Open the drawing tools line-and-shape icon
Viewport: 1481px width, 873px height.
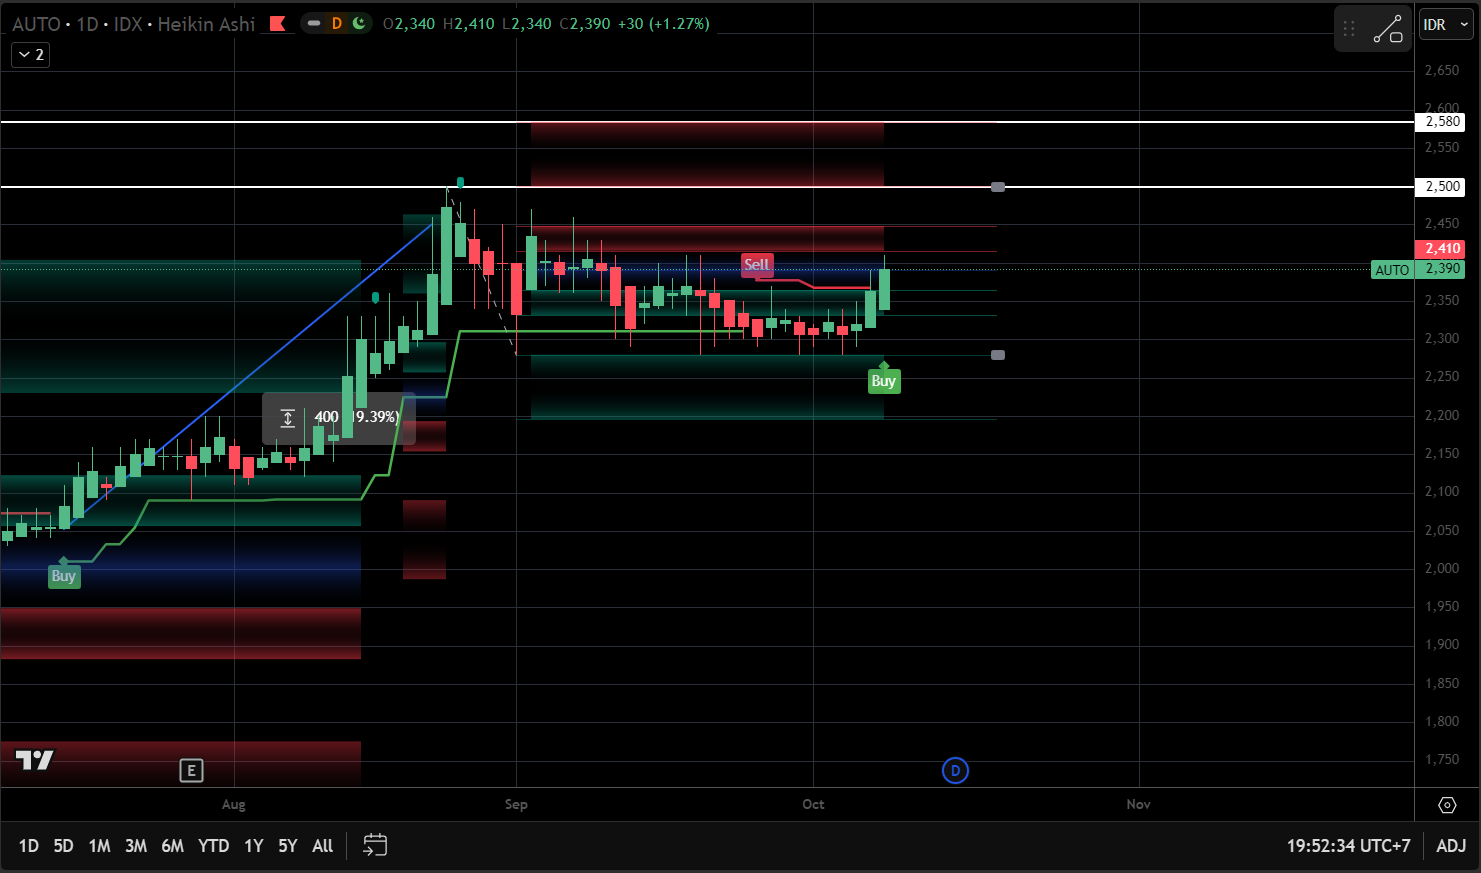(1388, 29)
